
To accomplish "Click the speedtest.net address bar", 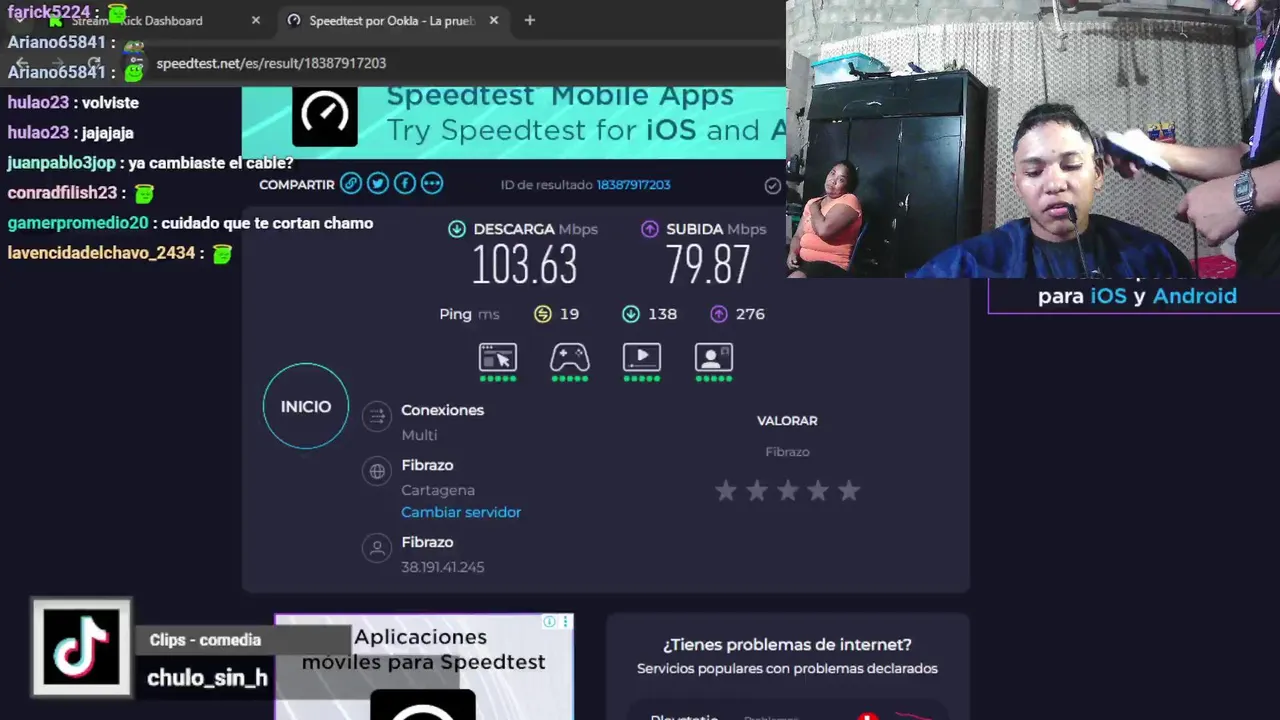I will point(460,63).
